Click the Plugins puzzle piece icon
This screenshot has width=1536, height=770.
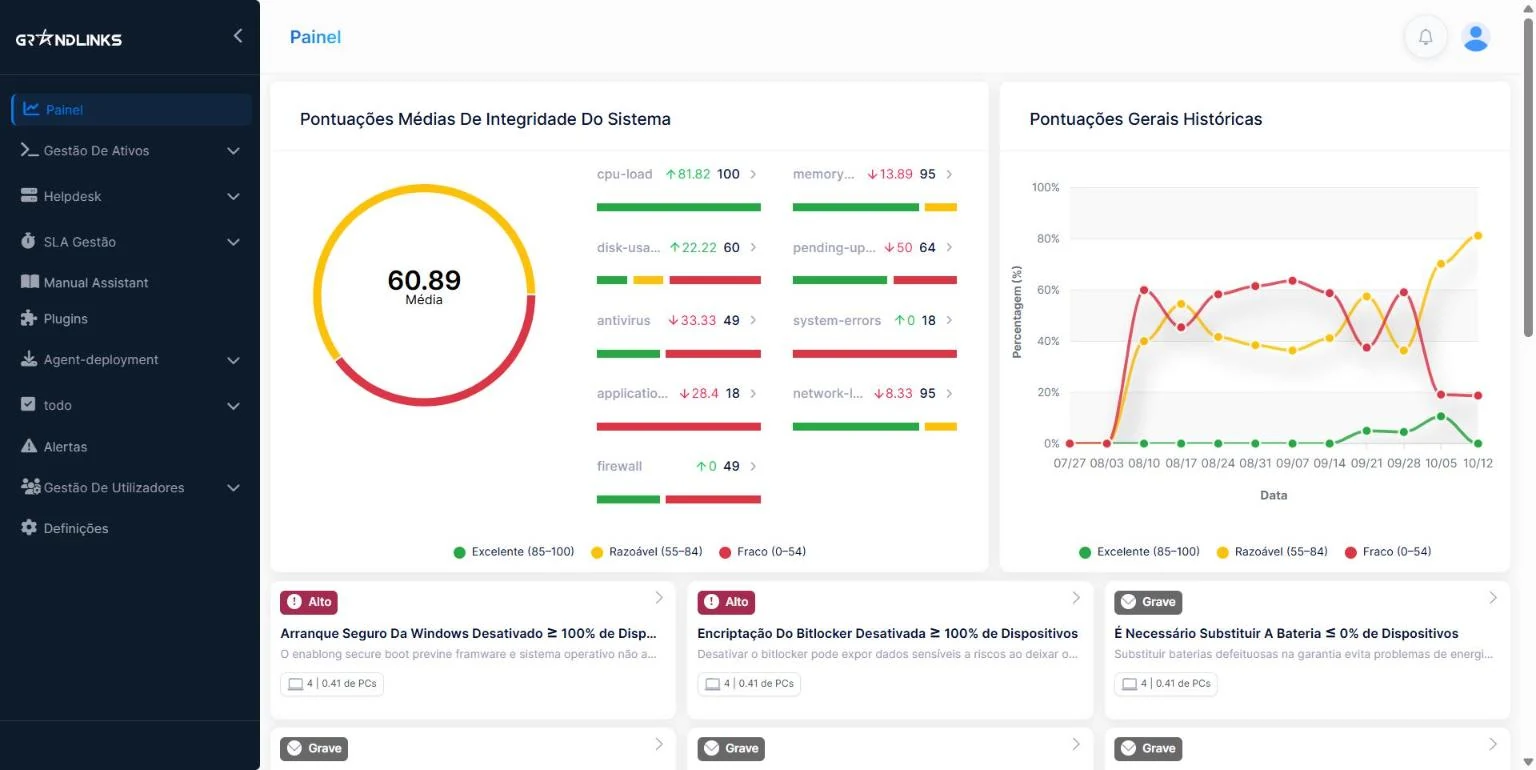point(29,318)
